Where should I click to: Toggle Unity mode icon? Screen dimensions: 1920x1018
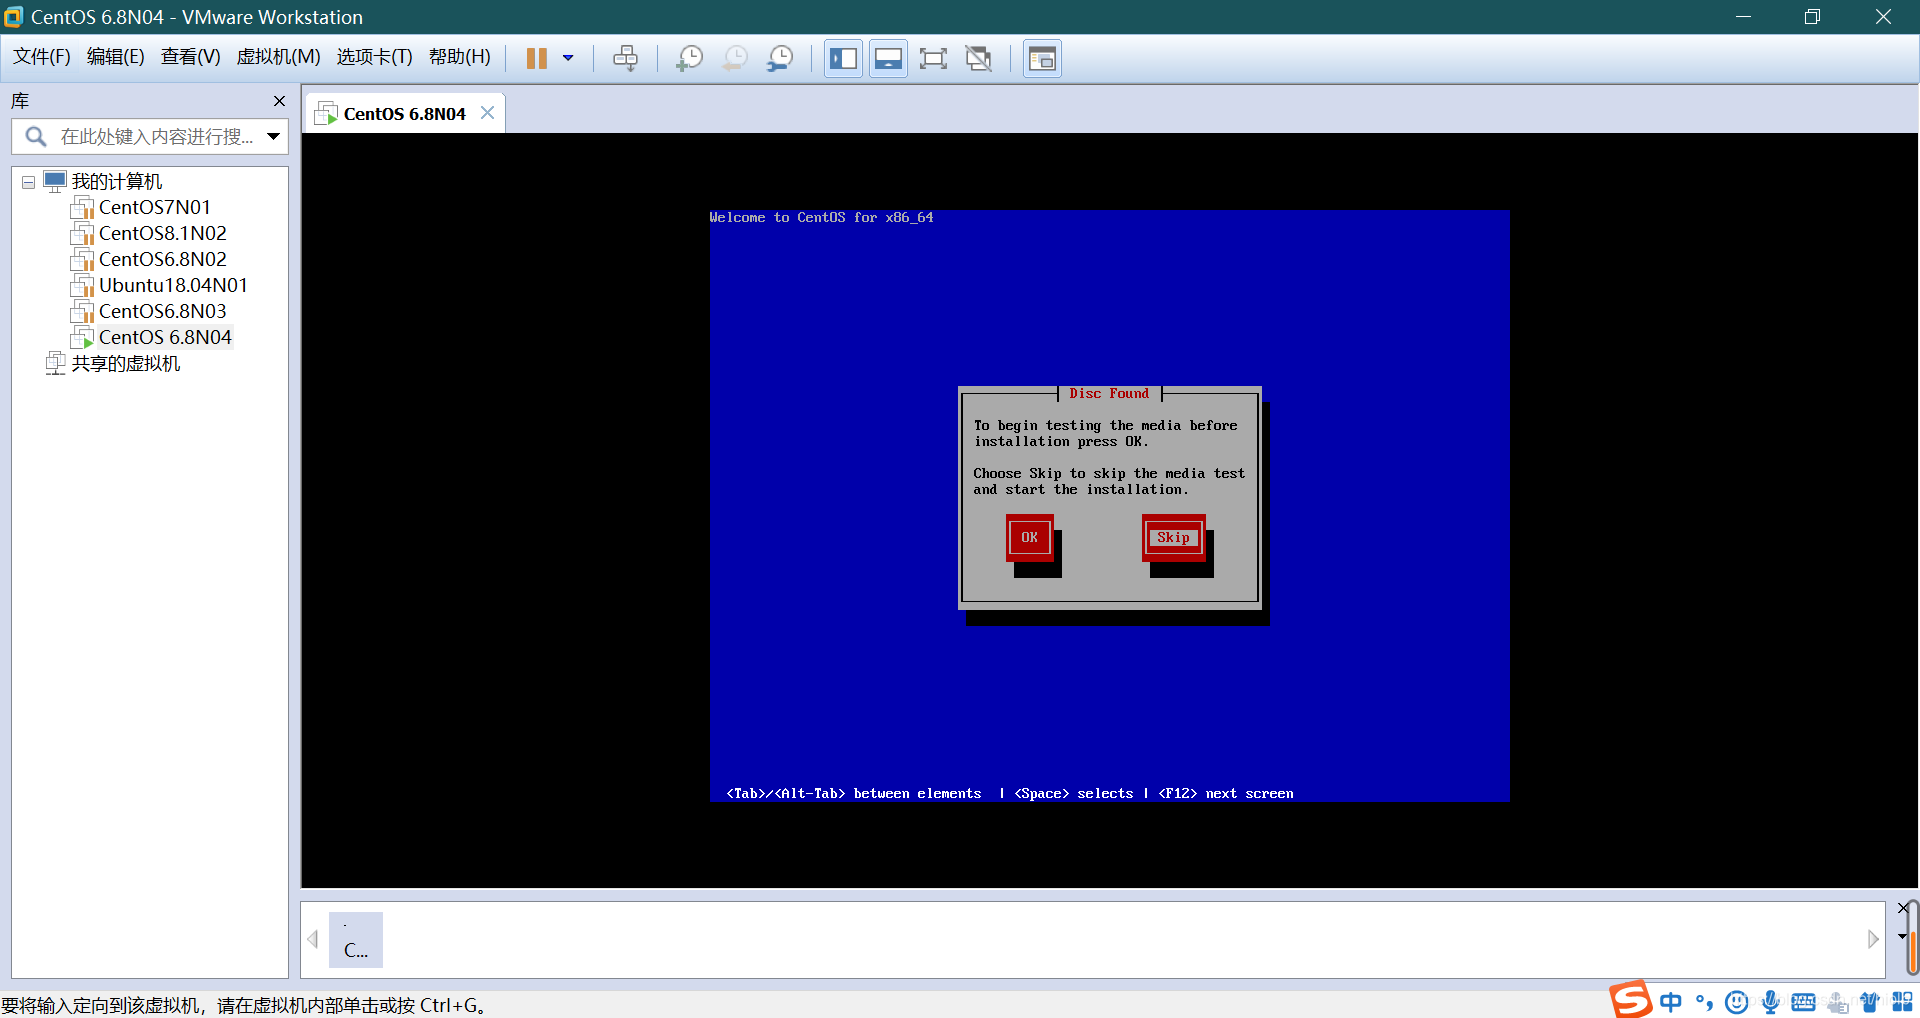978,58
